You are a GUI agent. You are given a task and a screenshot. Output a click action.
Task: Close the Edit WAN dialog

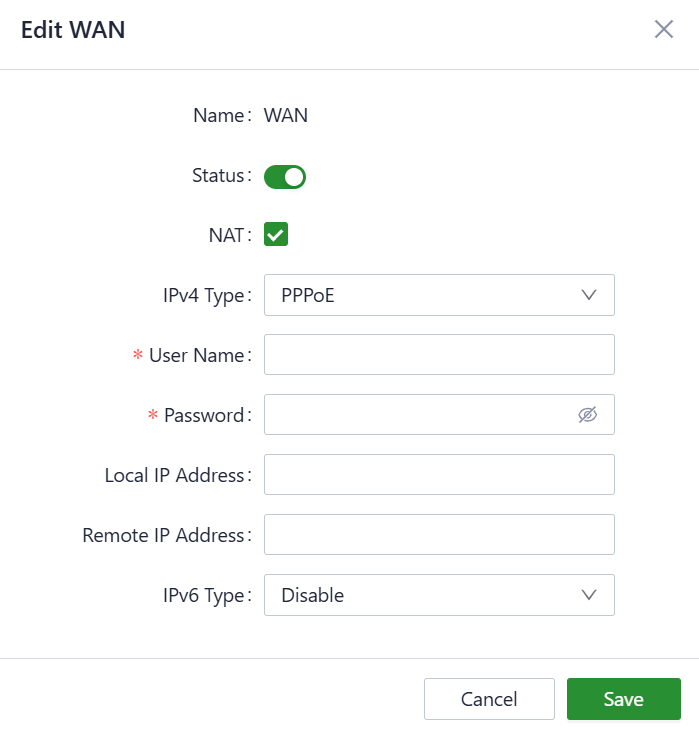664,29
